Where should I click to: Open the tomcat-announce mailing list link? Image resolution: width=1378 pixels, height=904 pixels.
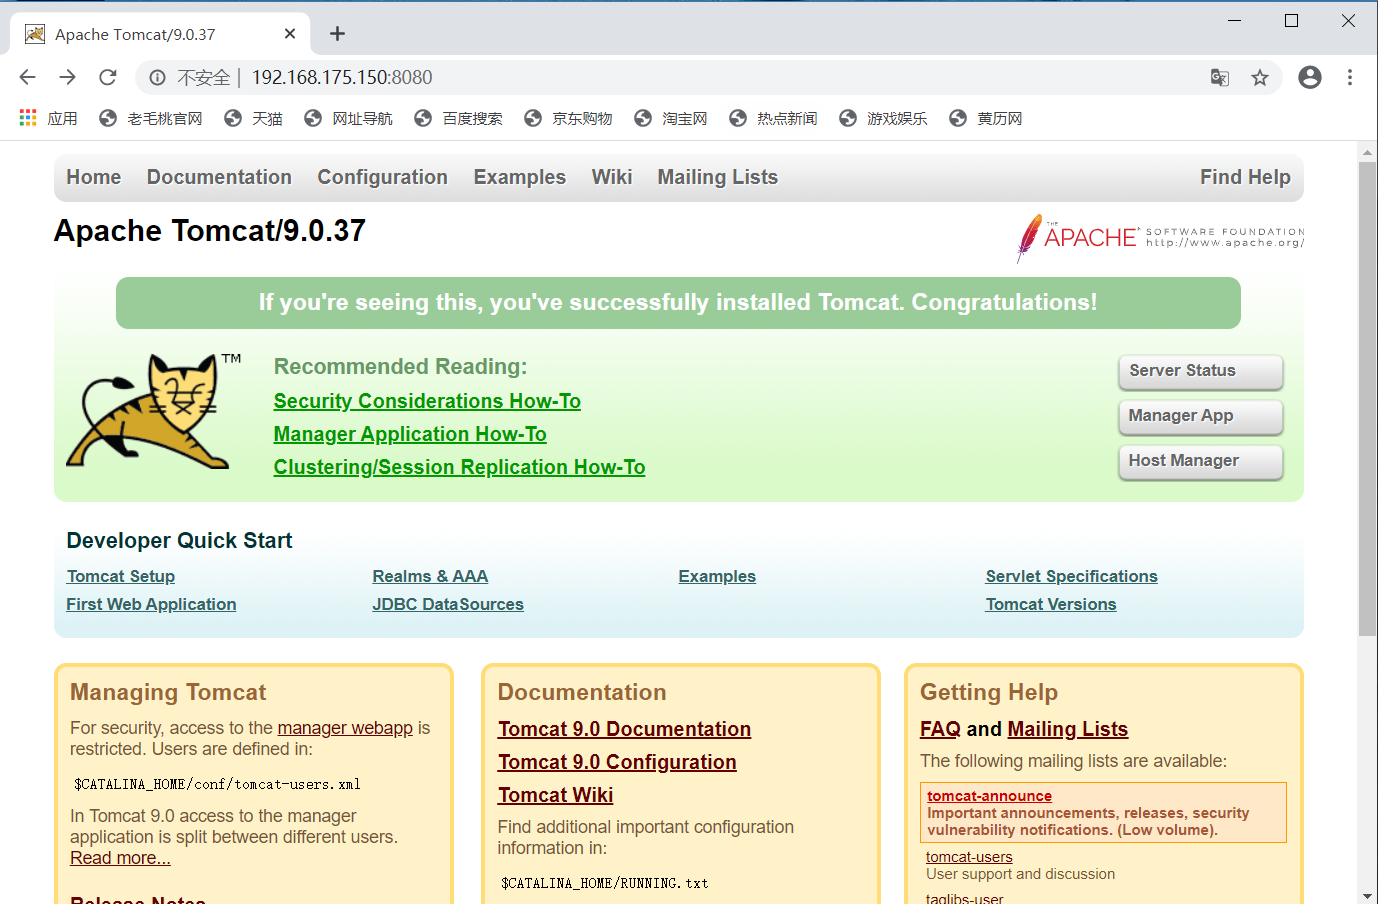(x=989, y=796)
